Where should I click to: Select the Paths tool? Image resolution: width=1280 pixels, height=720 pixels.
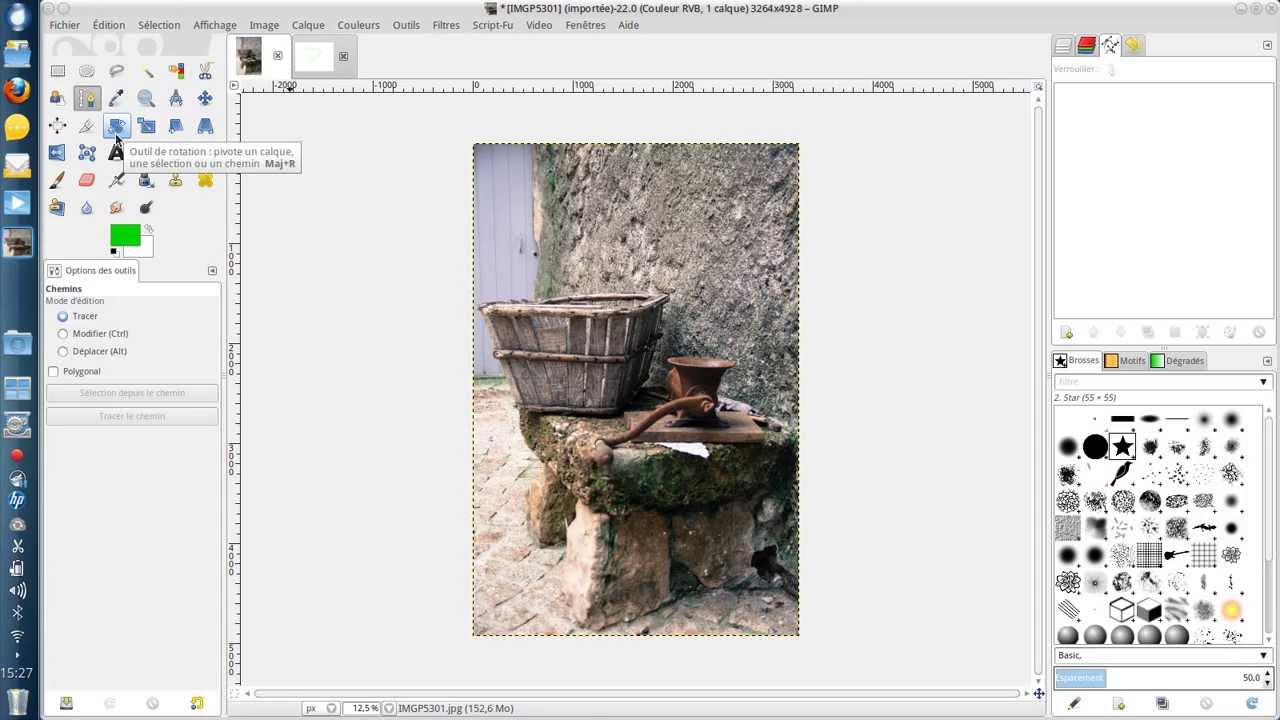click(87, 98)
